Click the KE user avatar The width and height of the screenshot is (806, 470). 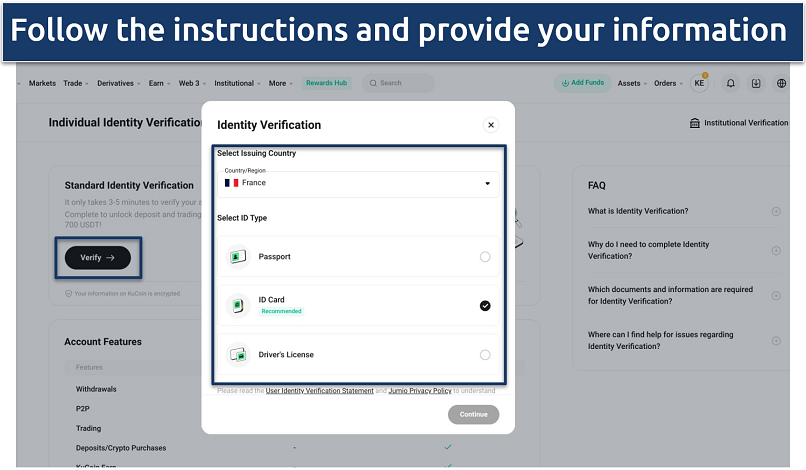click(699, 83)
